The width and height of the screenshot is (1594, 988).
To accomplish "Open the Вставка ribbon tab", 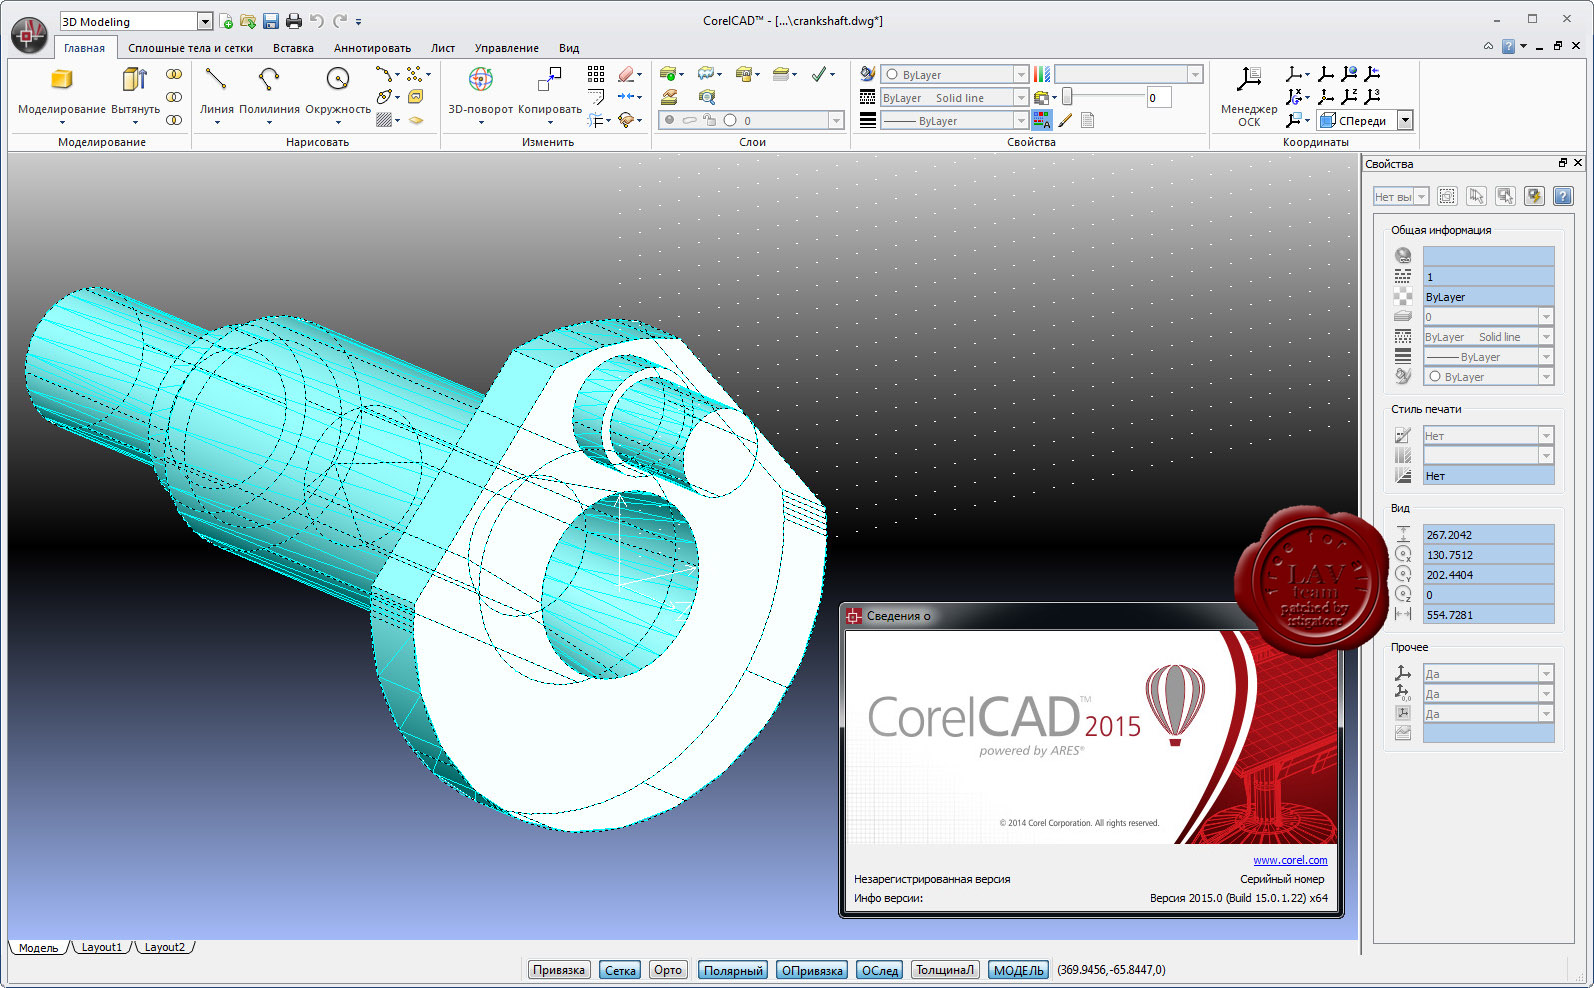I will point(293,48).
